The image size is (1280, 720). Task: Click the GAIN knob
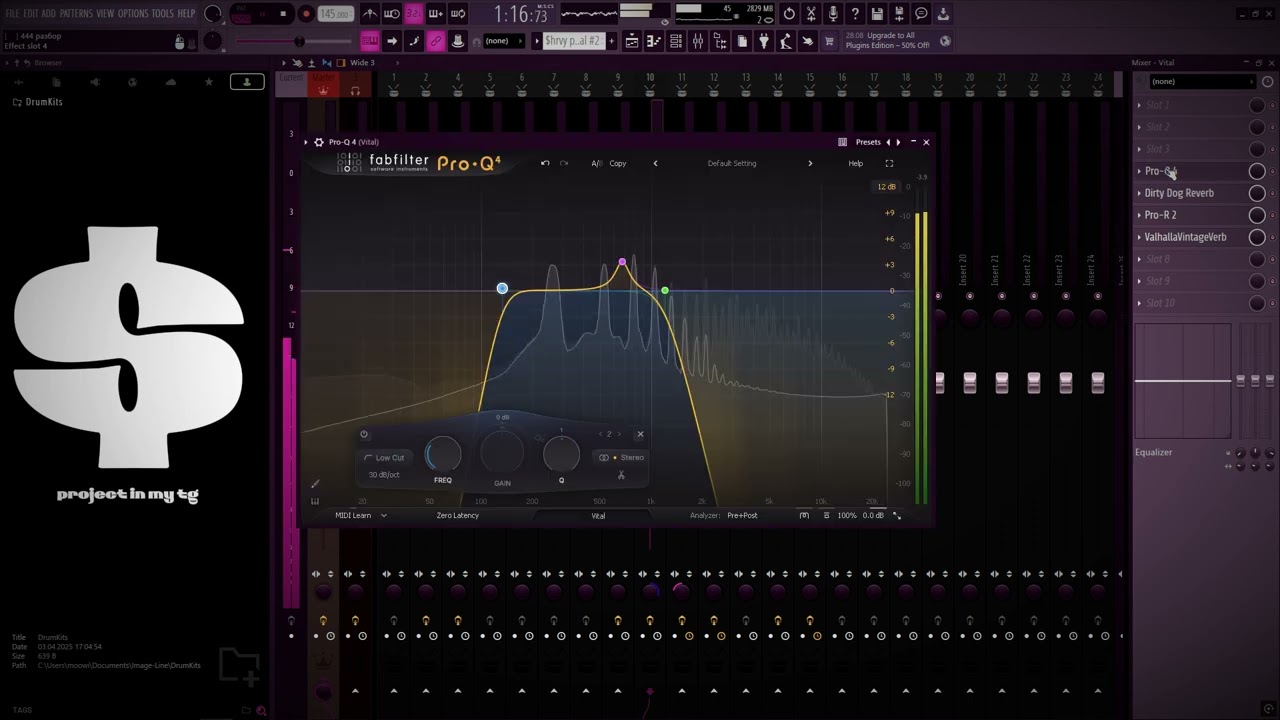[x=502, y=454]
